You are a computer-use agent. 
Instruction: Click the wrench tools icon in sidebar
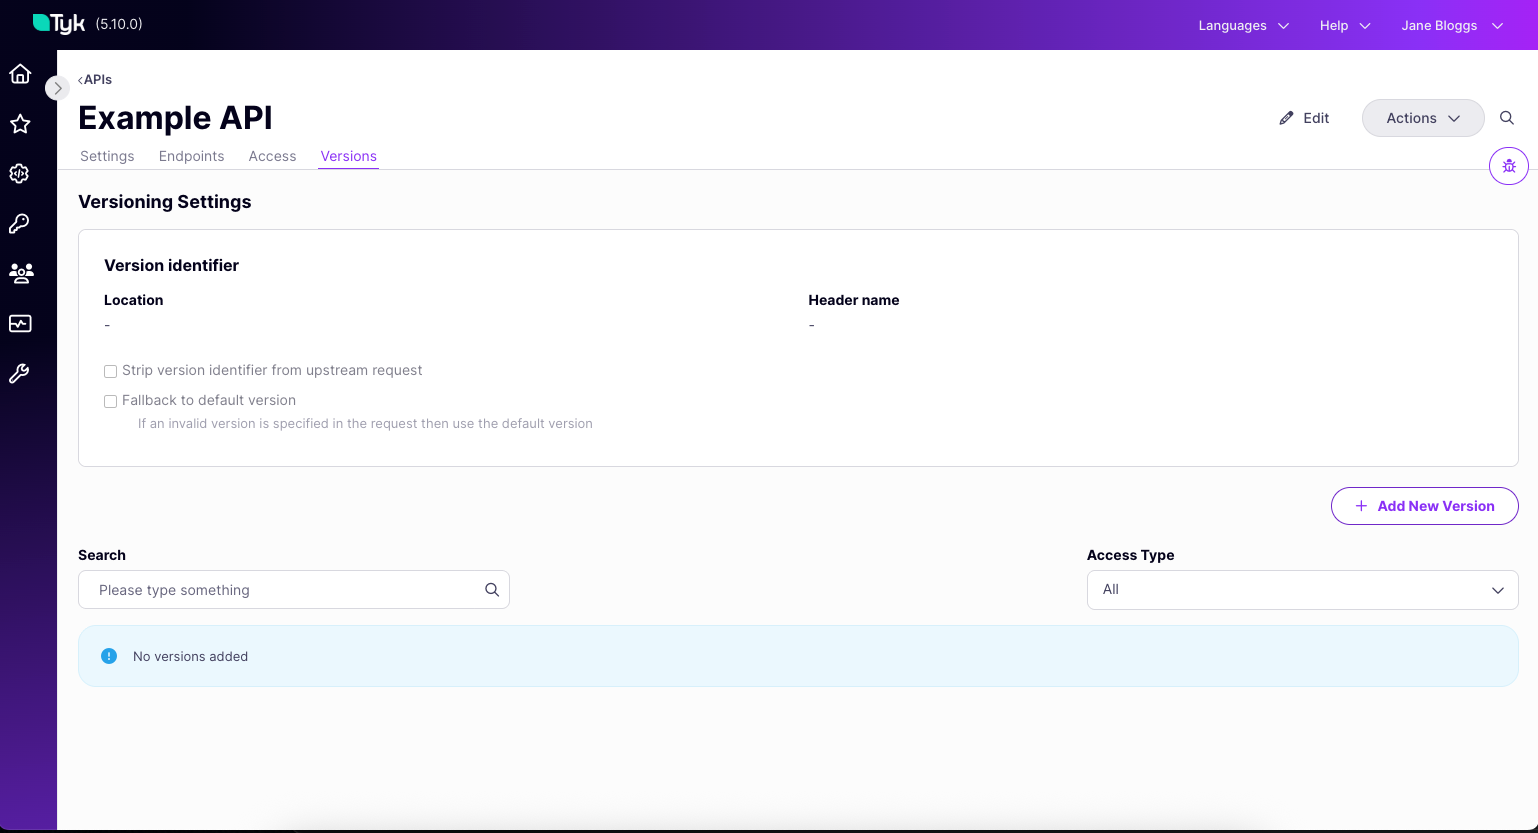tap(20, 373)
